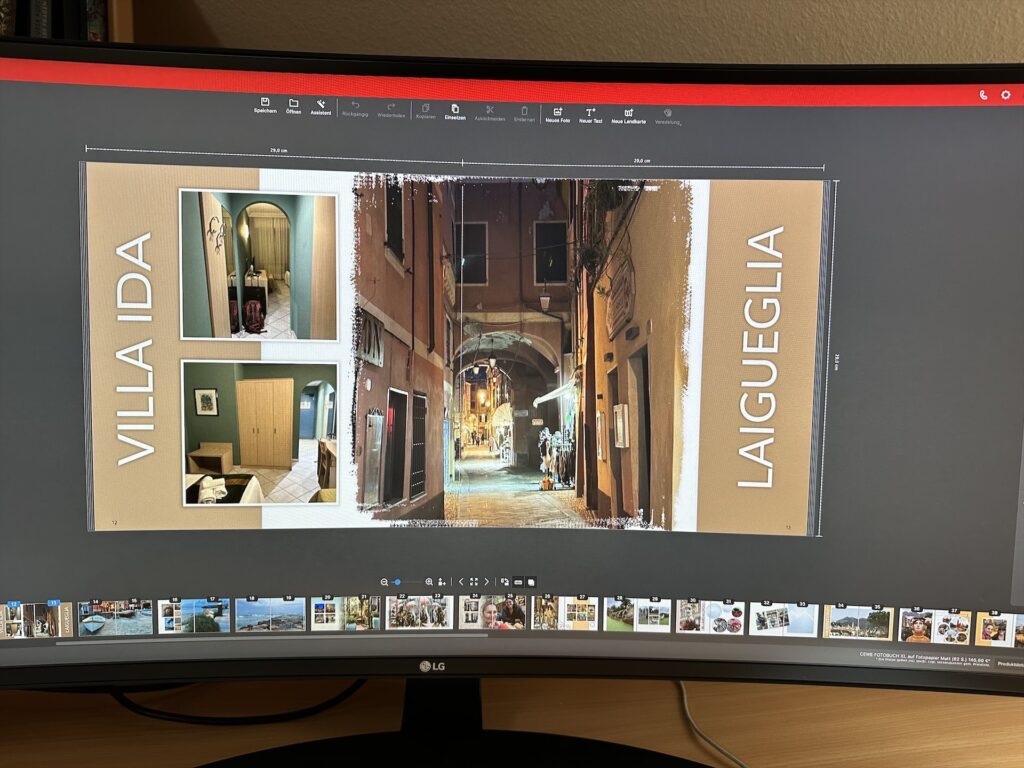
Task: Toggle the stacked pages view button
Action: coord(530,581)
